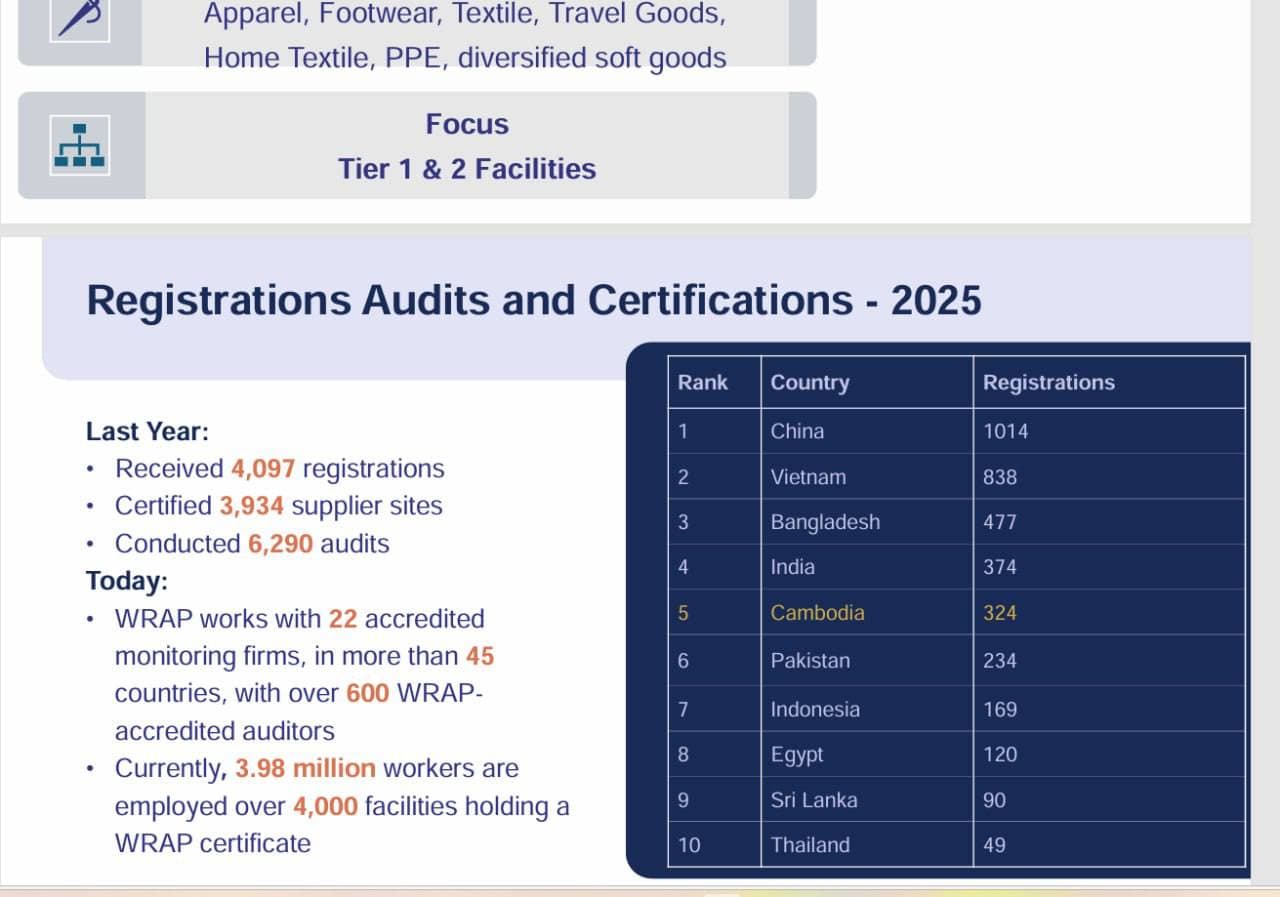Click rank number "10" in the Thailand row
The height and width of the screenshot is (897, 1280).
click(689, 845)
